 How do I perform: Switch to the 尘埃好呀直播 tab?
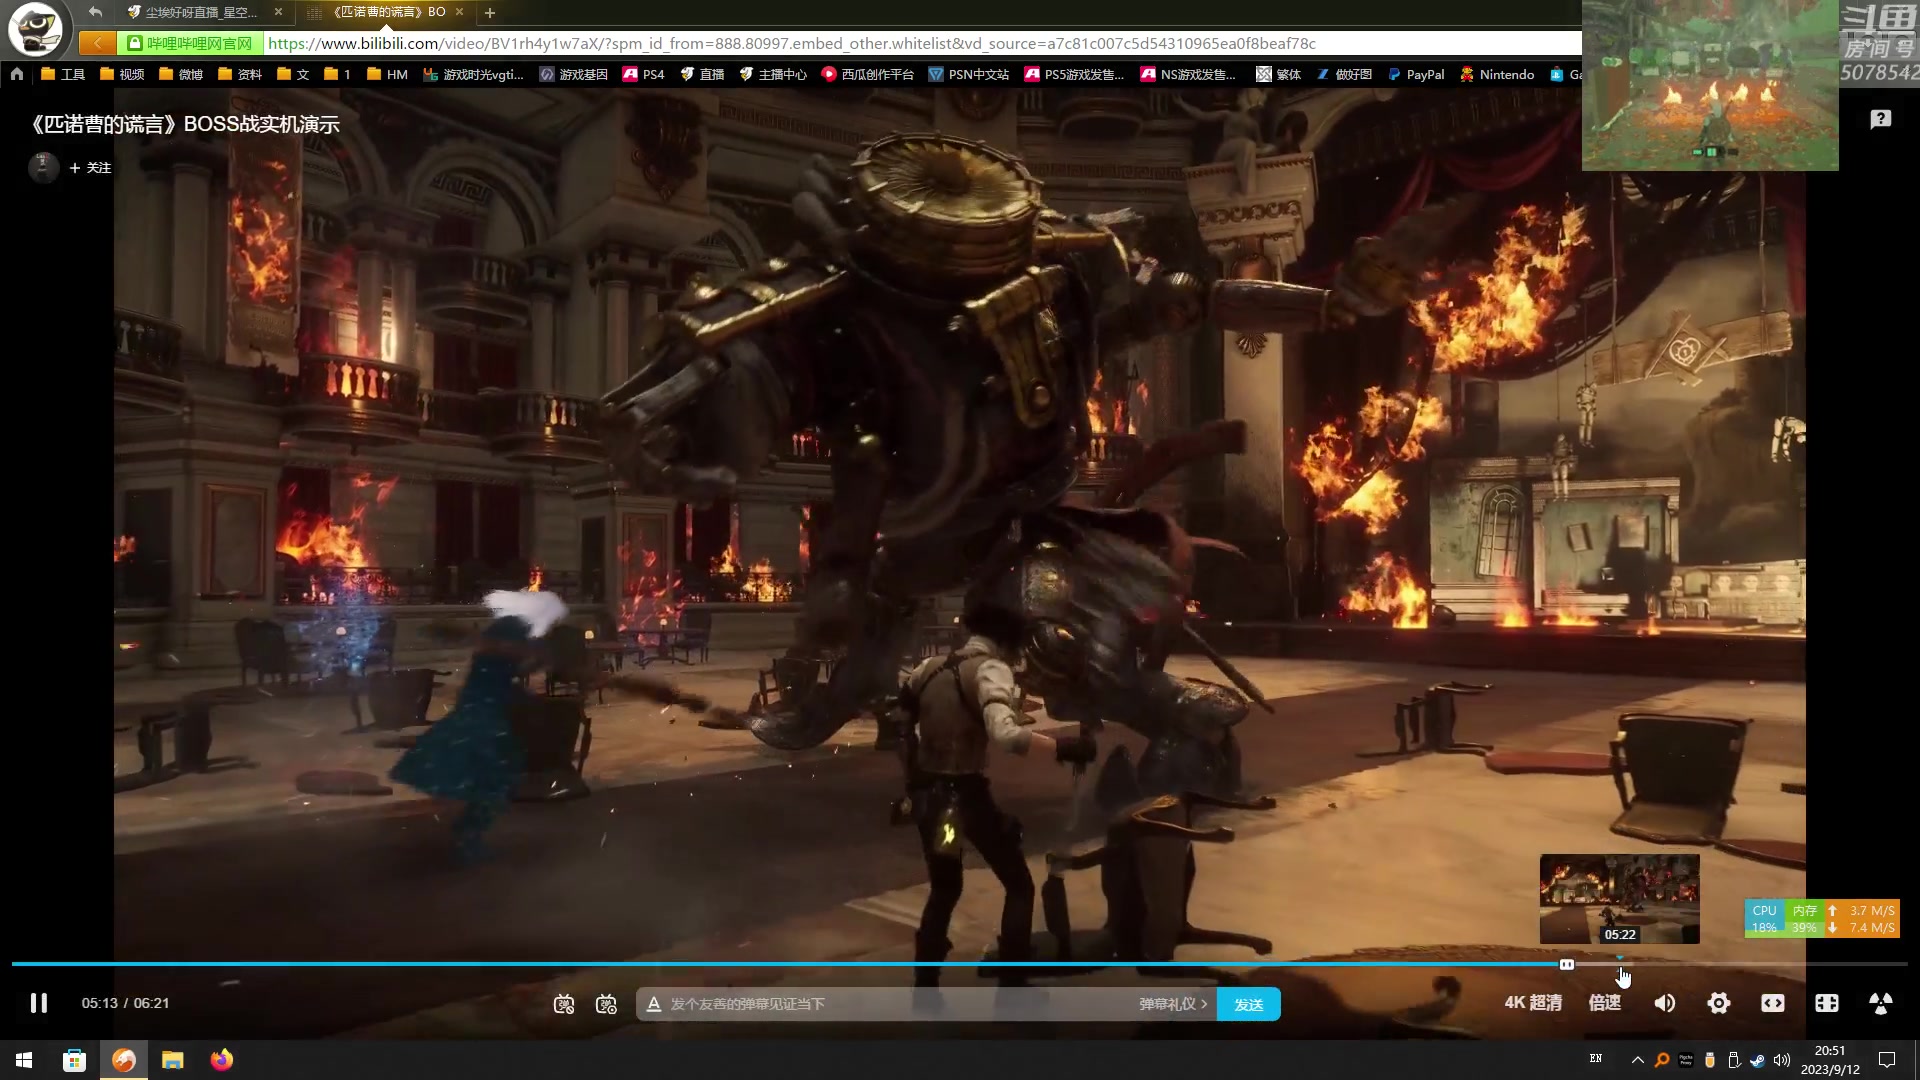(x=200, y=12)
